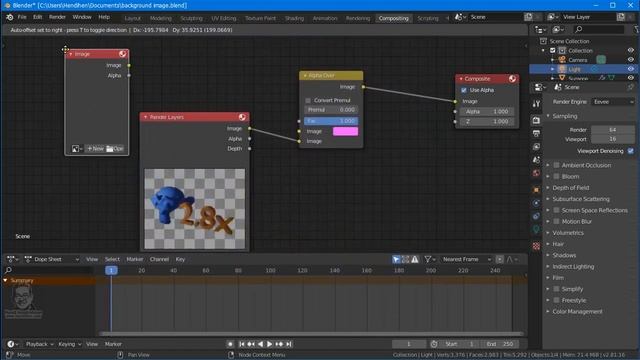Open the Dope Sheet mode dropdown
The width and height of the screenshot is (640, 360).
(x=52, y=259)
